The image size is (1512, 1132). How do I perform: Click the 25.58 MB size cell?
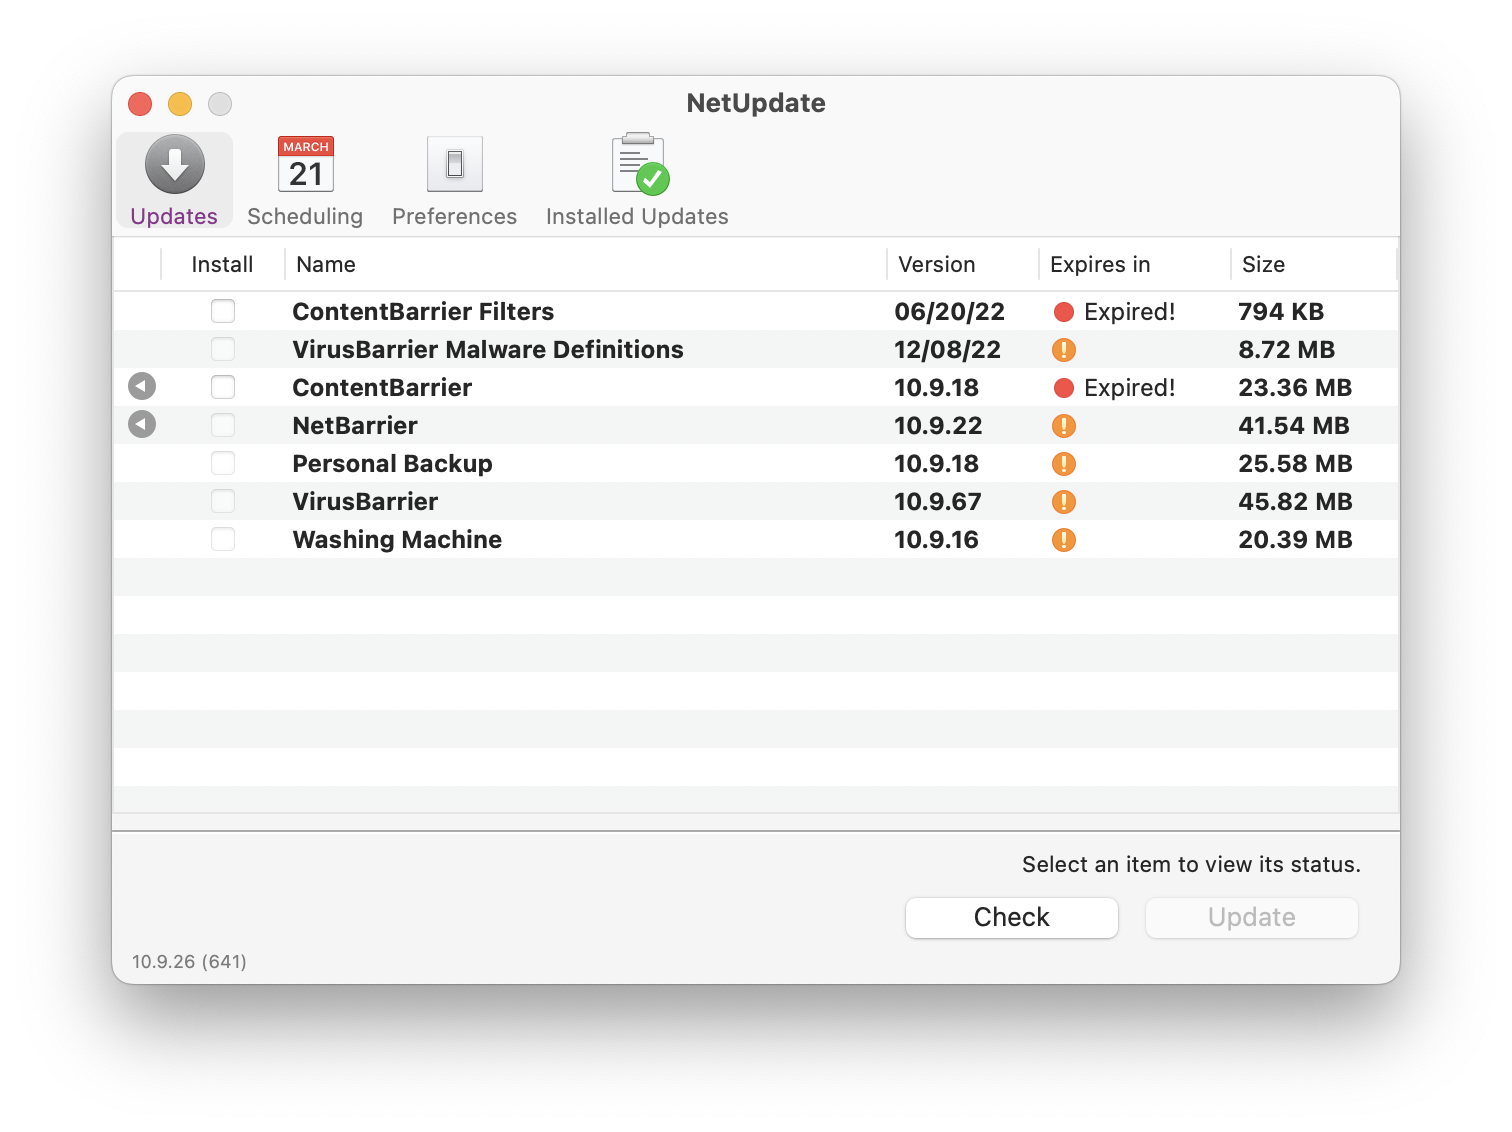coord(1295,464)
